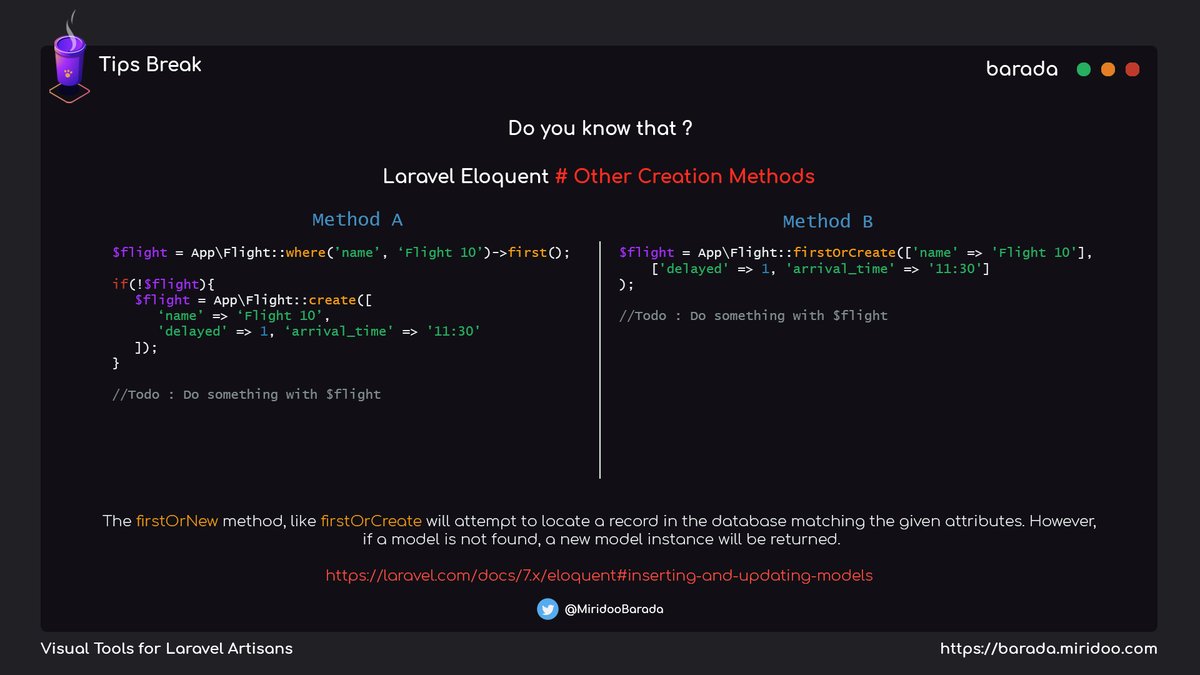Click orange "firstOrCreate" in the description
Image resolution: width=1200 pixels, height=675 pixels.
coord(371,521)
